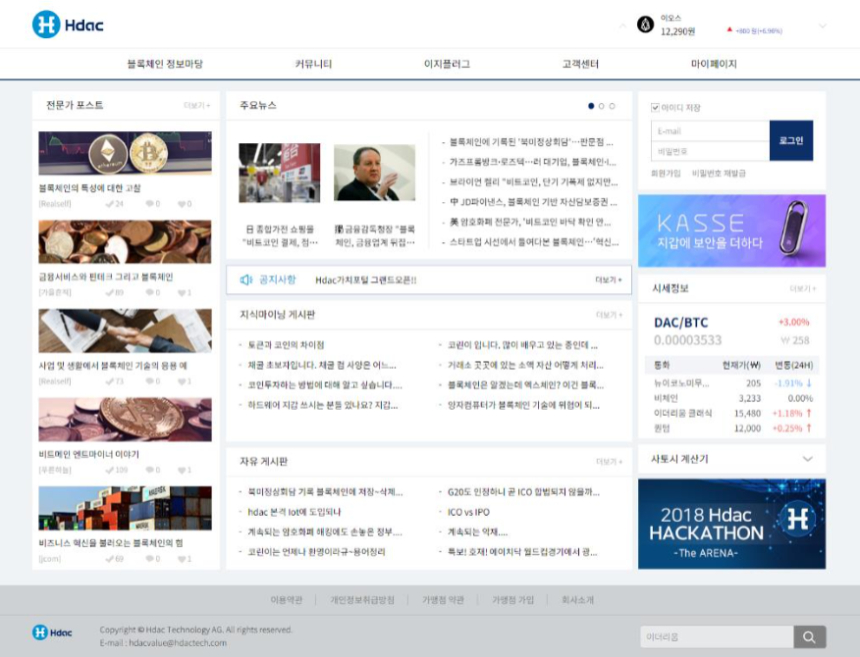Click the search magnifier icon in the footer
This screenshot has height=657, width=860.
click(810, 636)
